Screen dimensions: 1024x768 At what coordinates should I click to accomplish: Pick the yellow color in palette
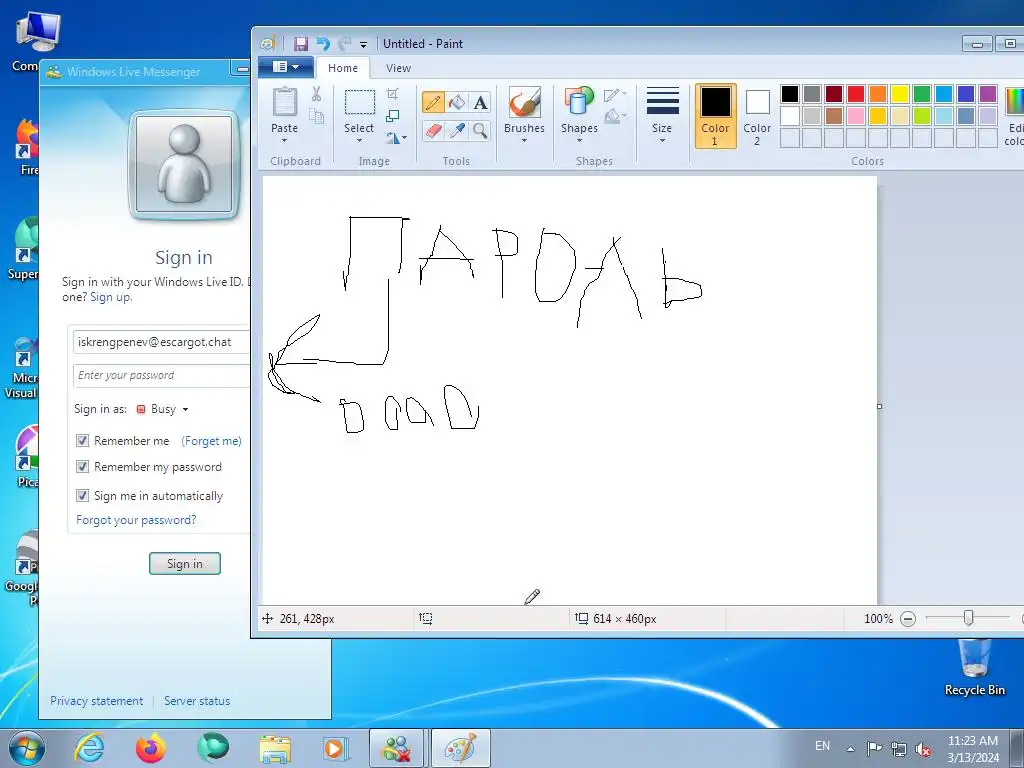point(900,93)
